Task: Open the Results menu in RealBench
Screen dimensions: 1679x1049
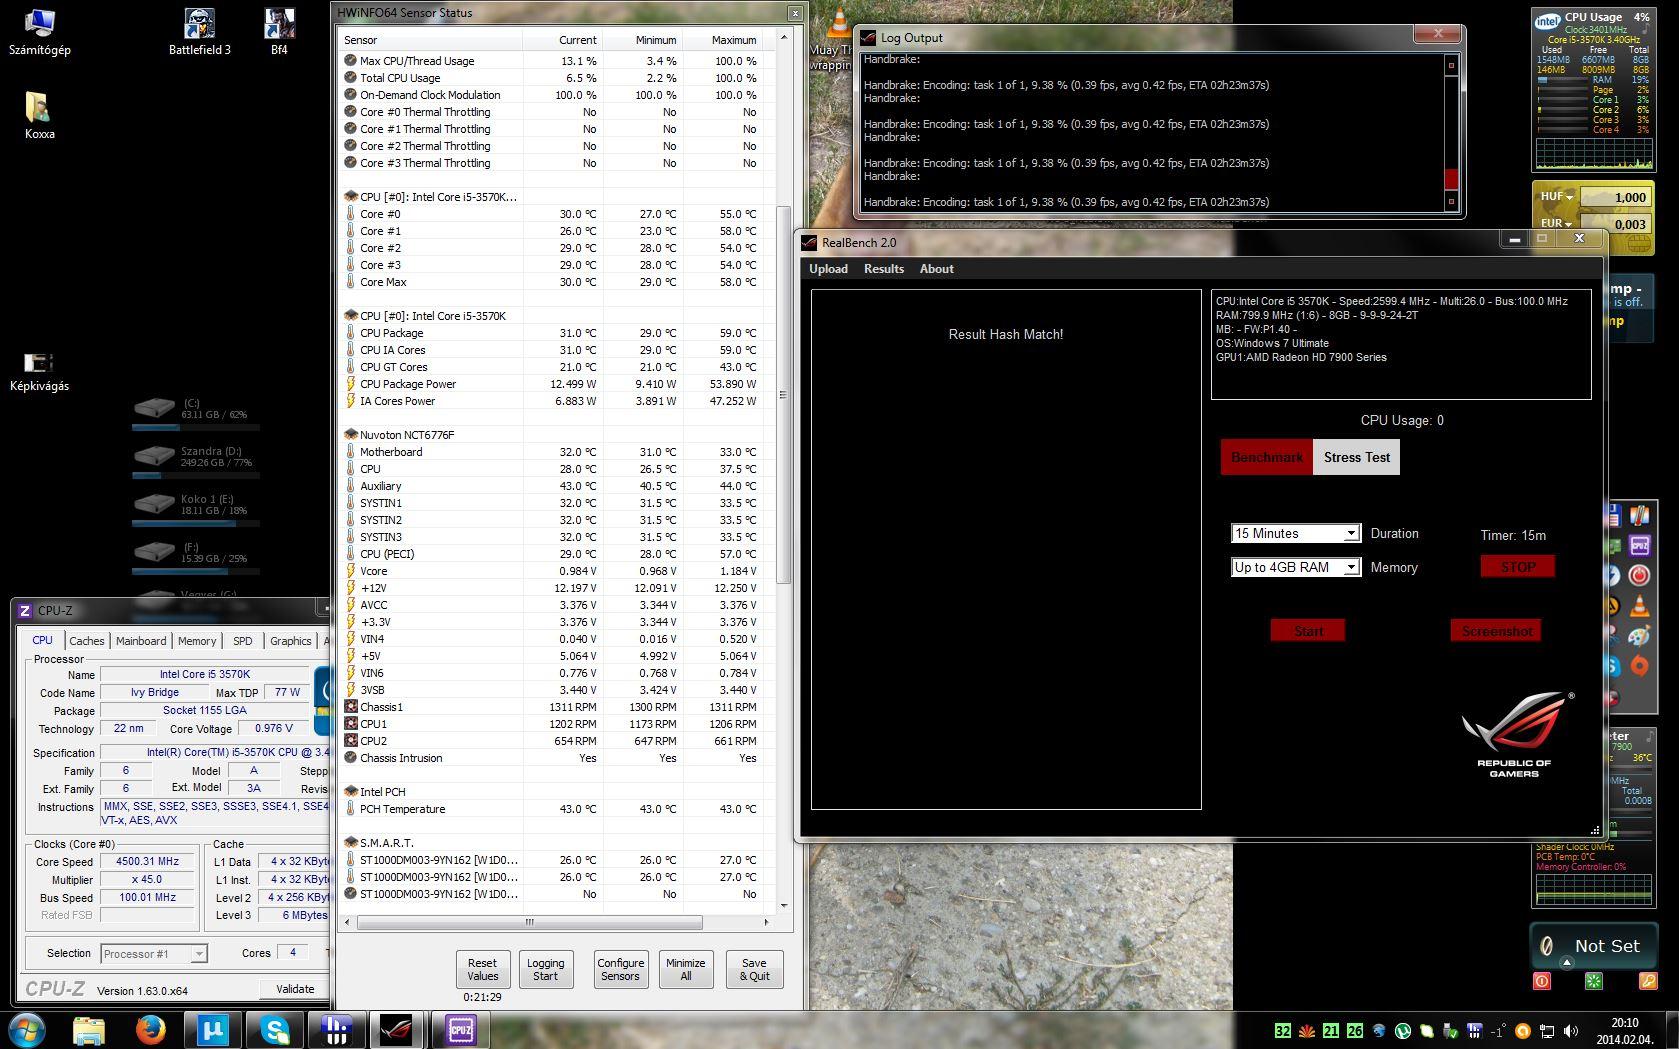Action: [x=884, y=269]
